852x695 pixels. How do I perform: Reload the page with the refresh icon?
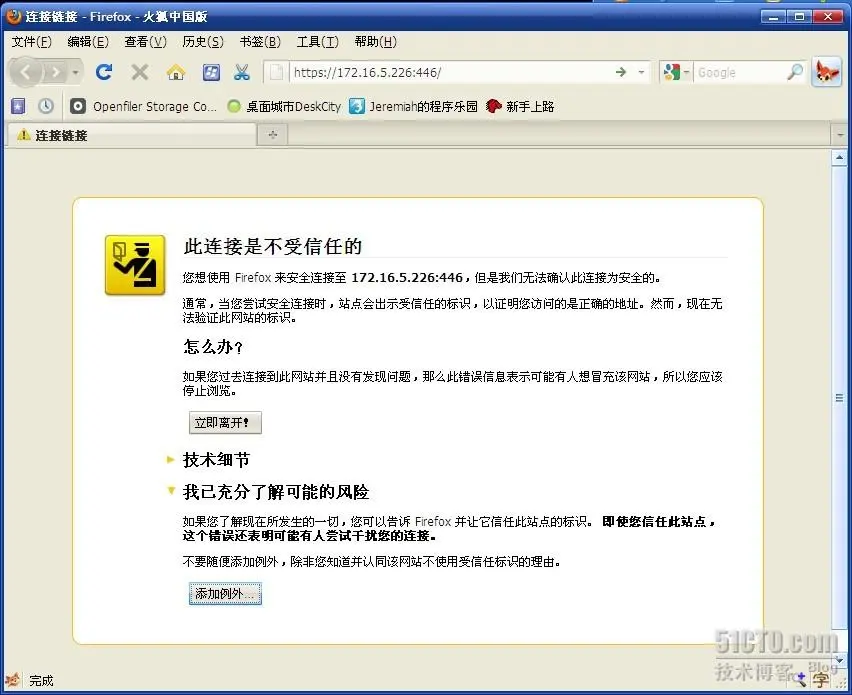coord(104,72)
